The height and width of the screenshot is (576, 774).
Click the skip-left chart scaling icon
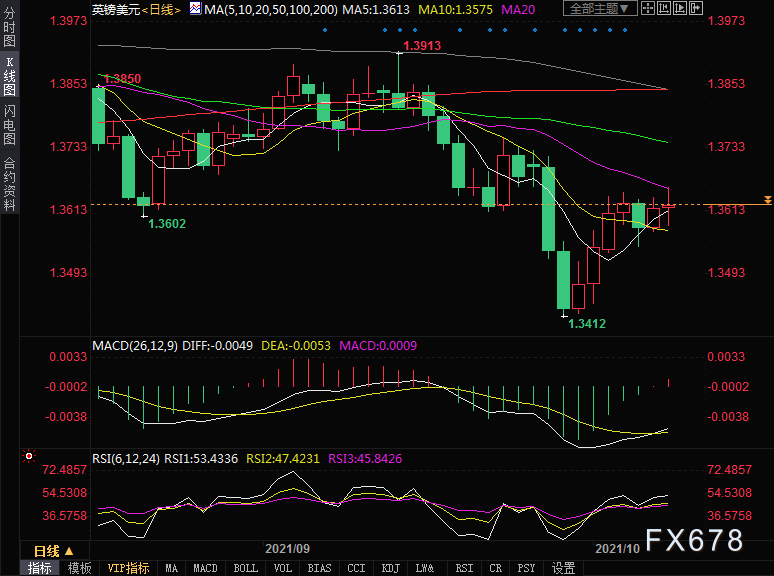click(x=663, y=8)
